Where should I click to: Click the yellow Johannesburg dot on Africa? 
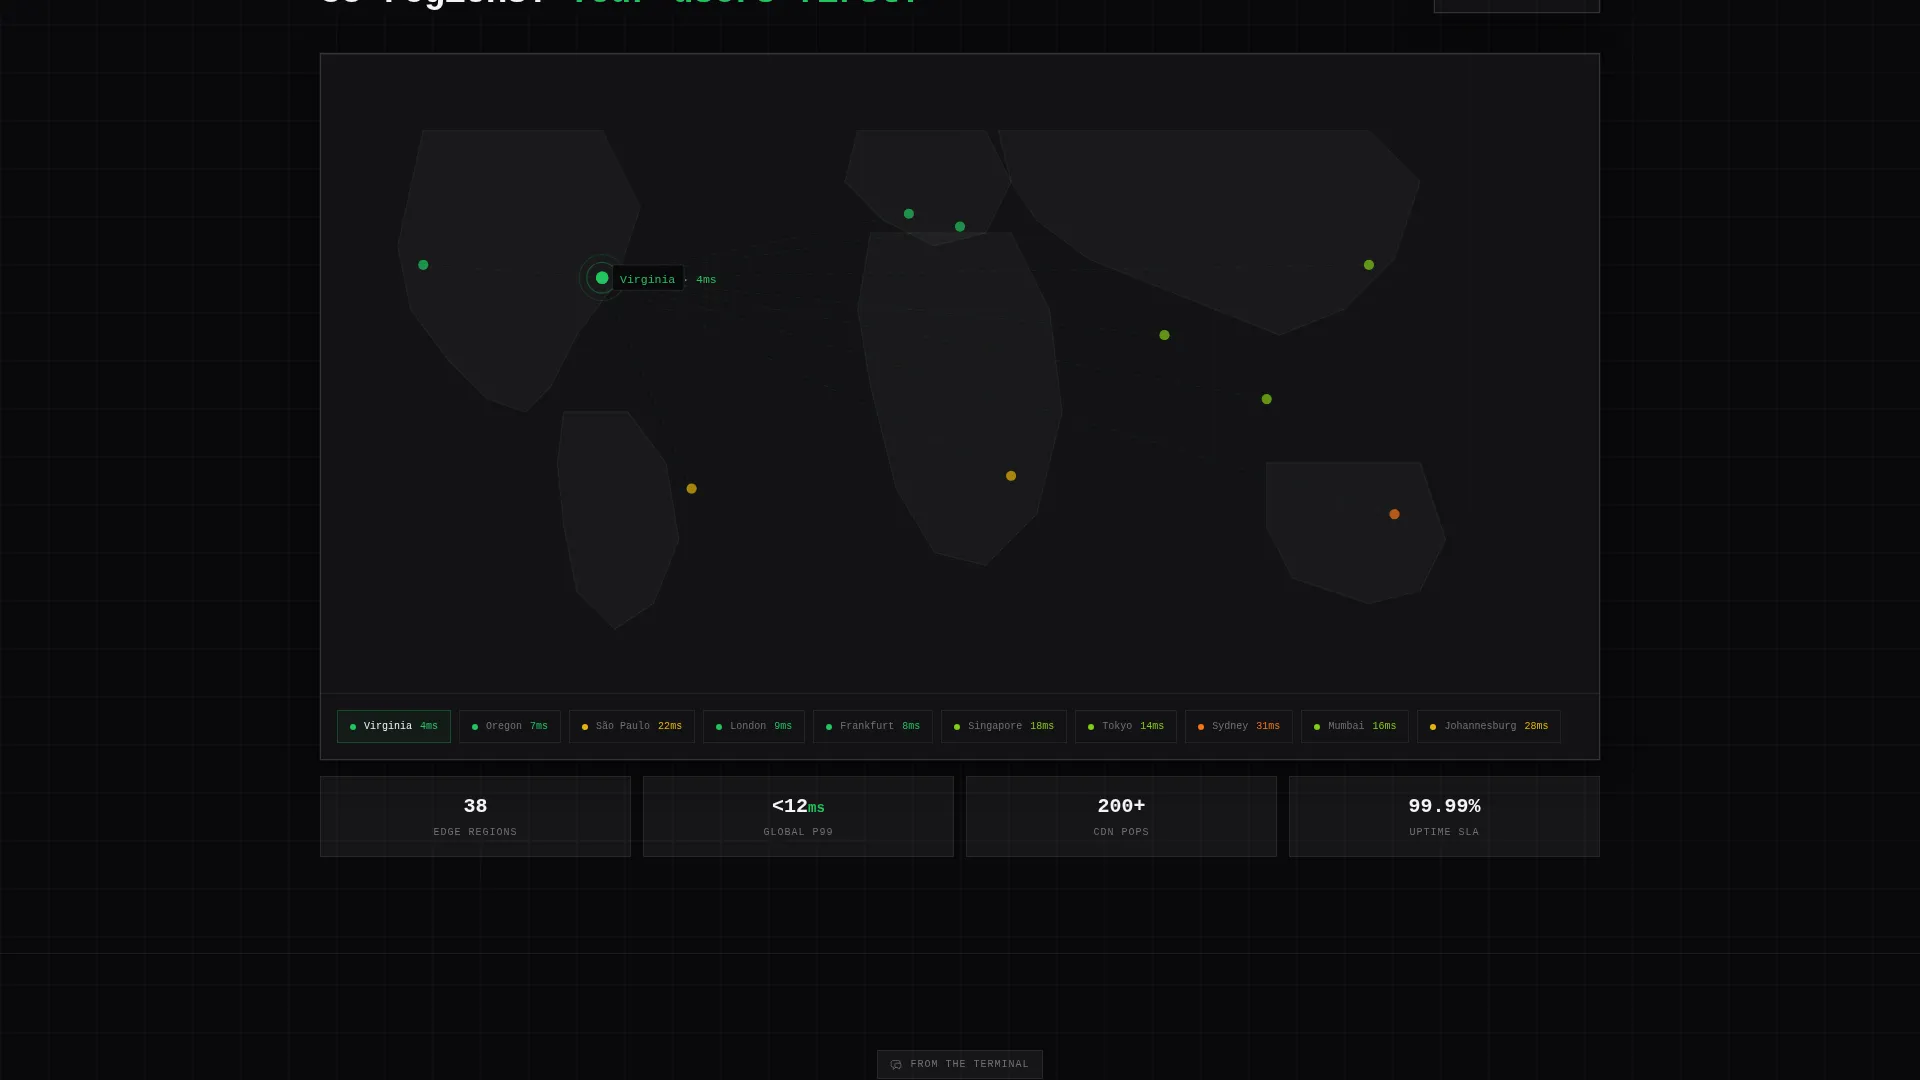[1011, 476]
